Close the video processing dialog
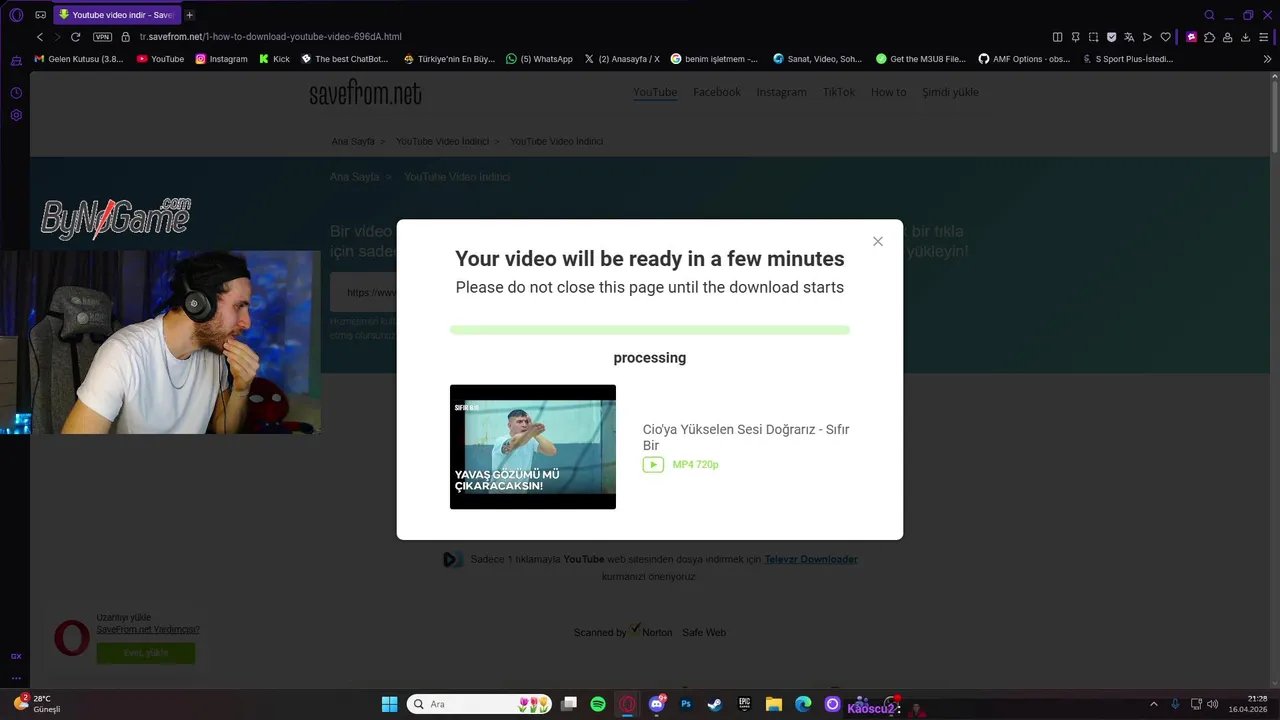 (878, 241)
